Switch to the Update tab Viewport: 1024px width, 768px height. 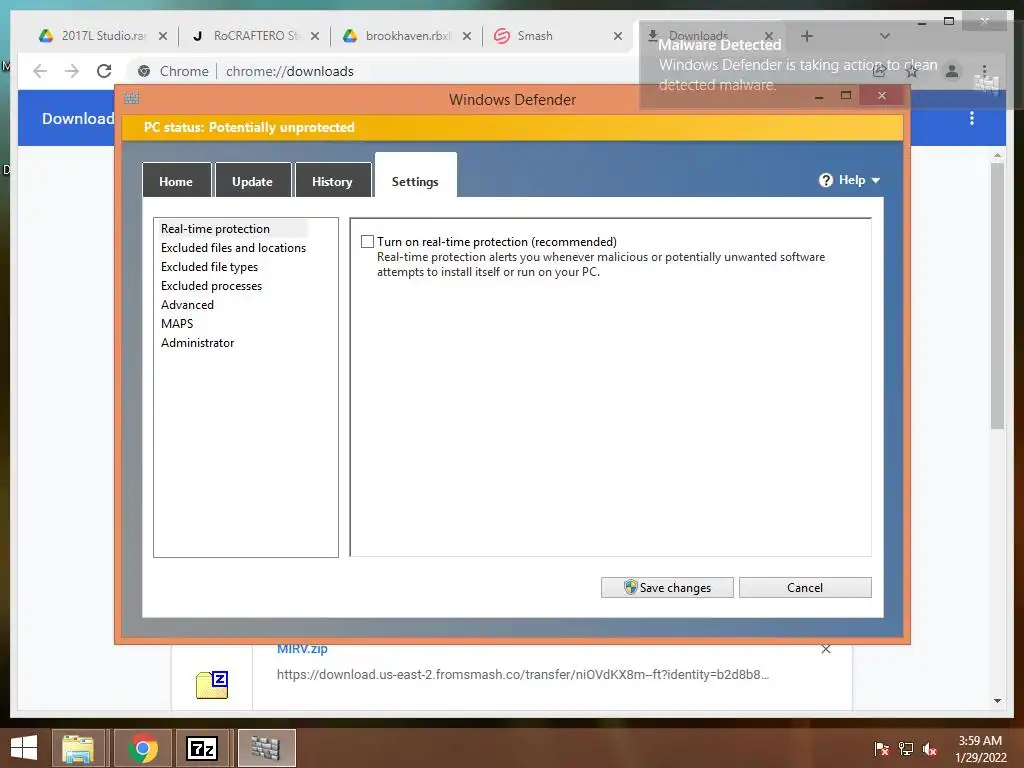click(252, 182)
